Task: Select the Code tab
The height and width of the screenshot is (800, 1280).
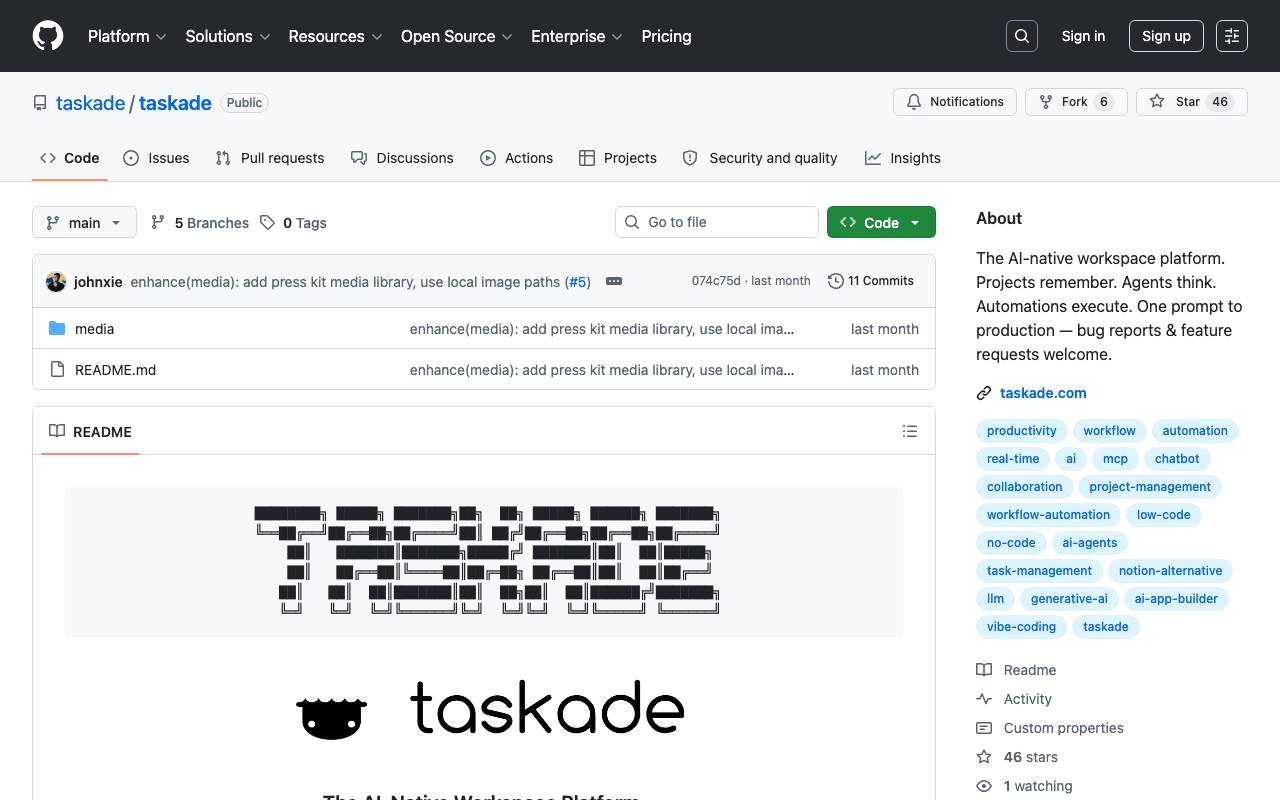Action: click(x=70, y=158)
